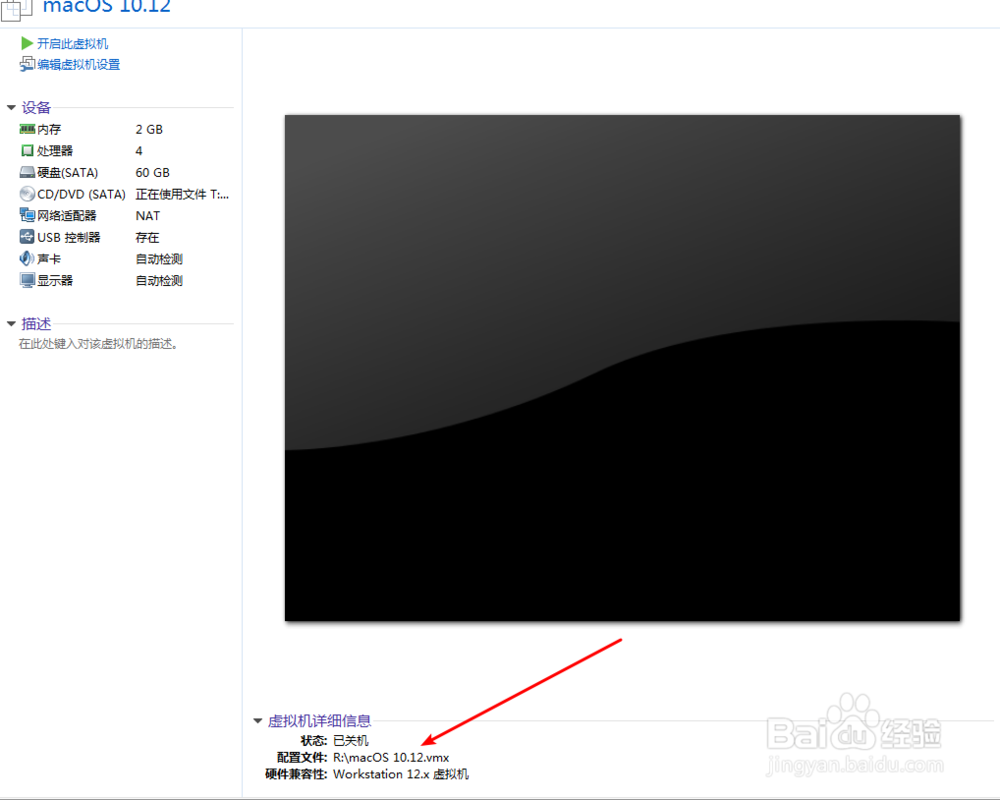Click the 正在使用文件 T:... value
Image resolution: width=1000 pixels, height=800 pixels.
[182, 194]
